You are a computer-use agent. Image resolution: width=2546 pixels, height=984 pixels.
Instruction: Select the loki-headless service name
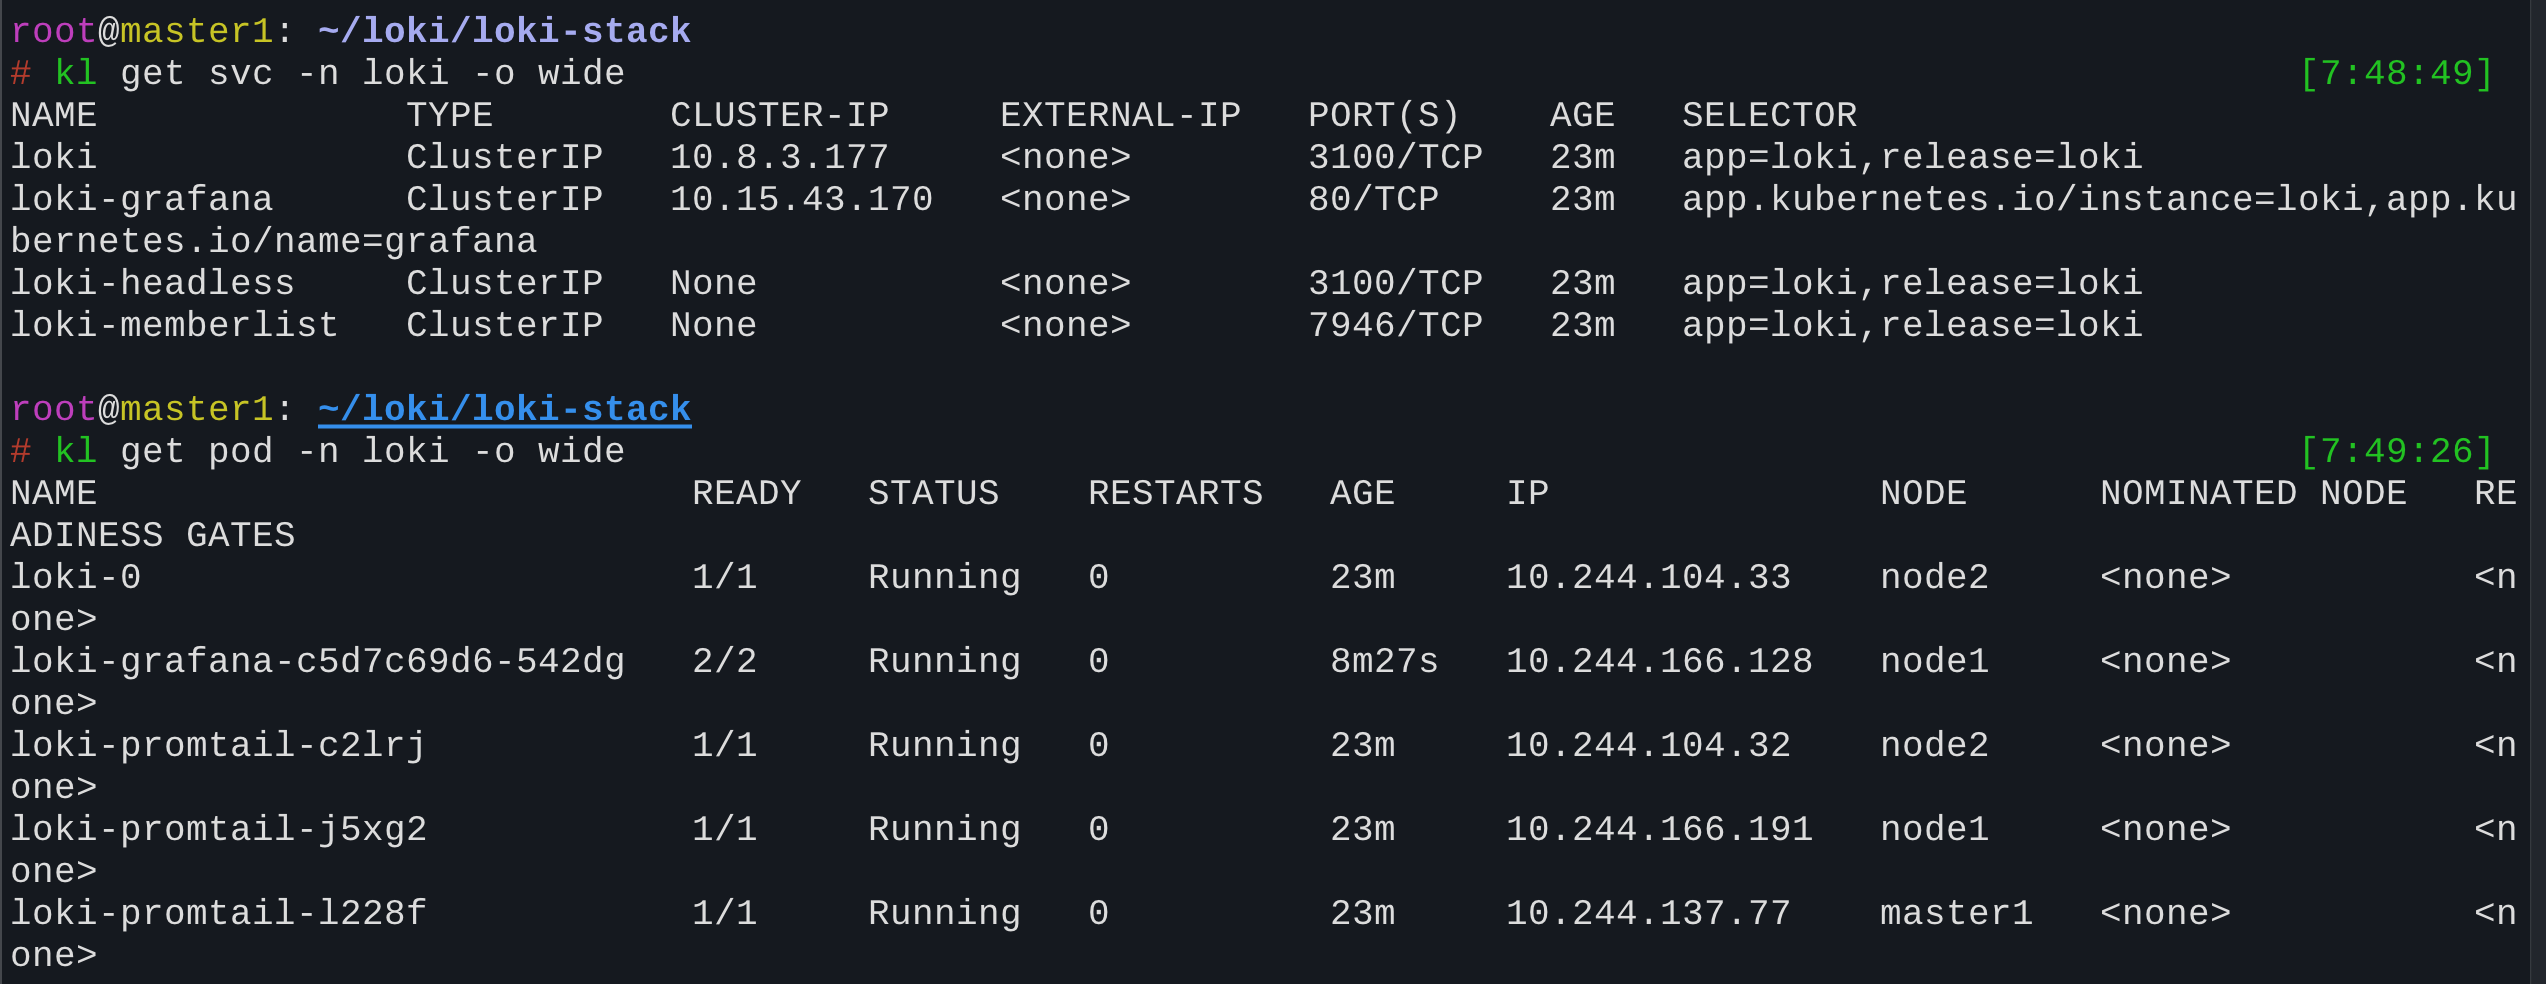point(152,283)
